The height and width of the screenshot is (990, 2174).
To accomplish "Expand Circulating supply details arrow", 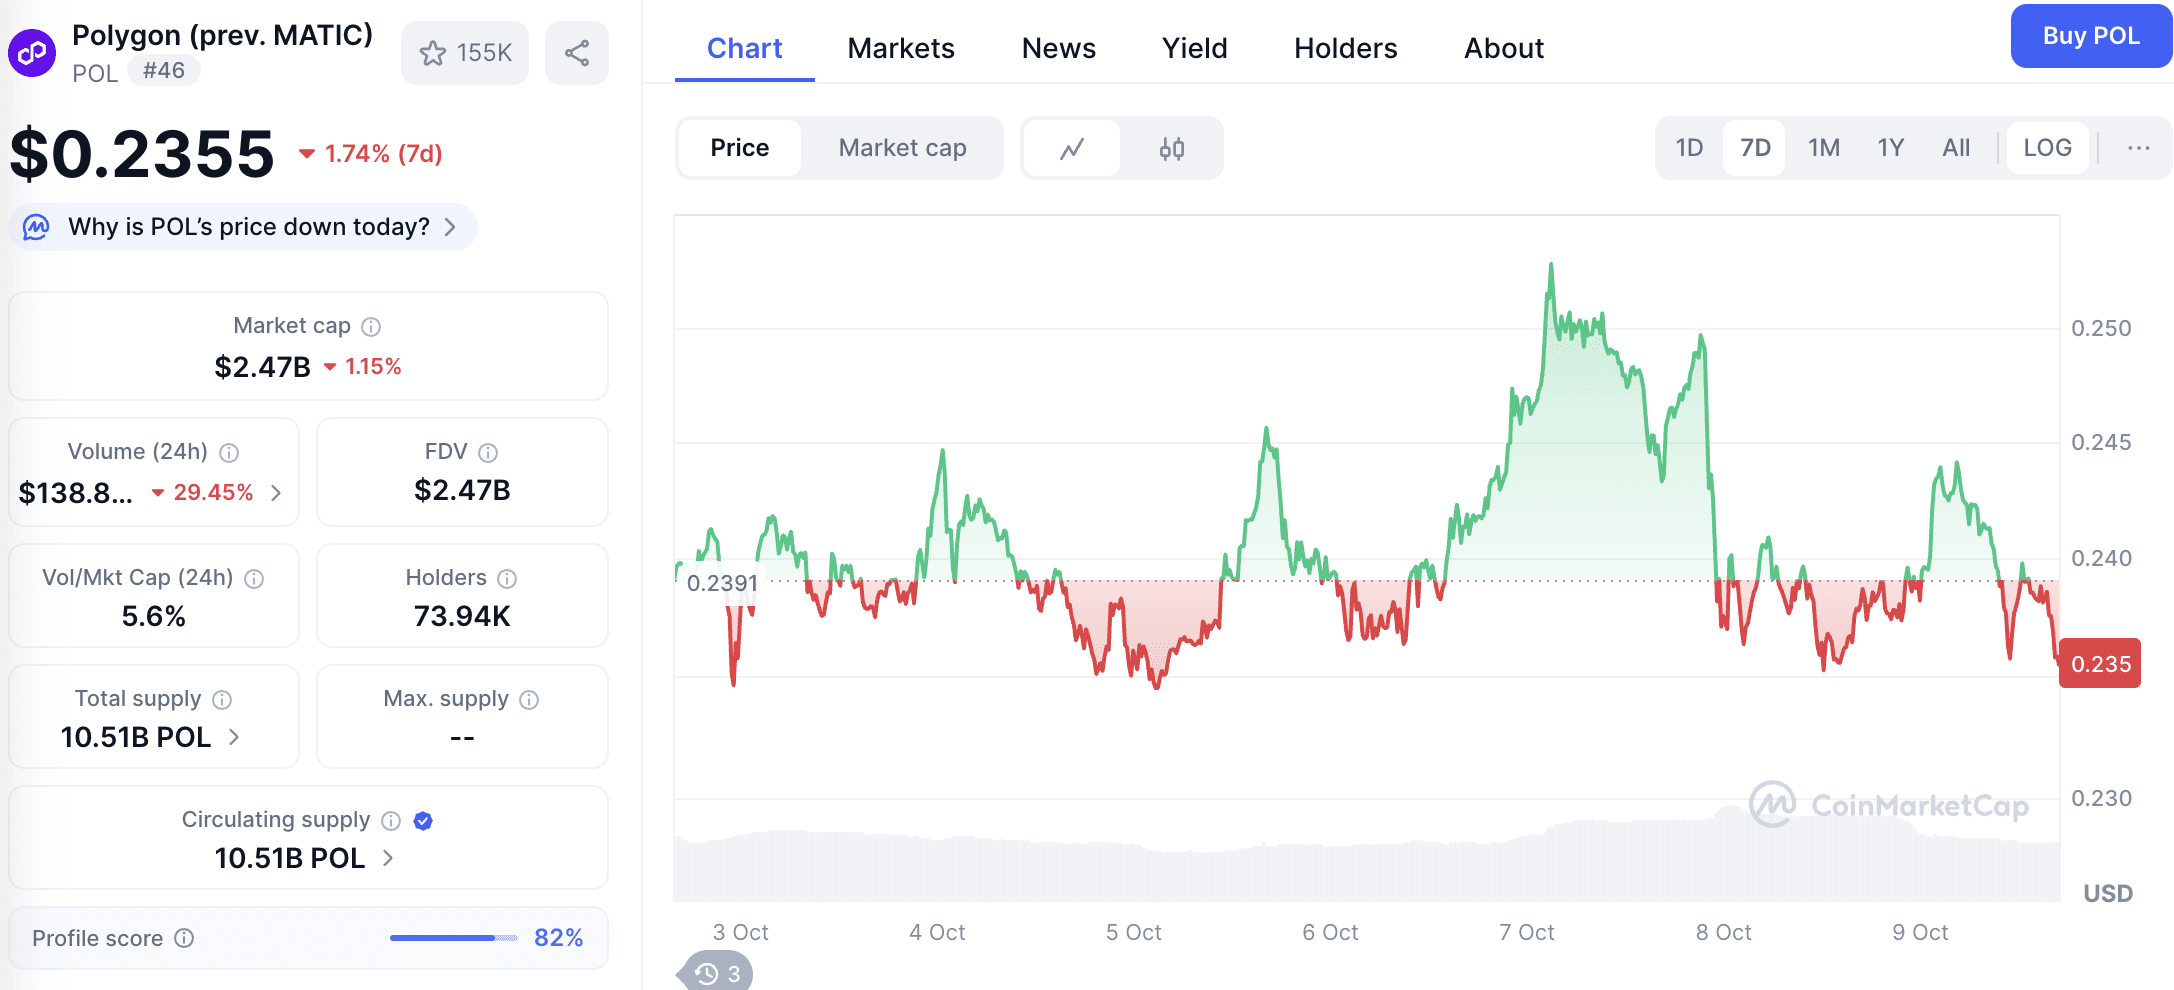I will point(388,858).
